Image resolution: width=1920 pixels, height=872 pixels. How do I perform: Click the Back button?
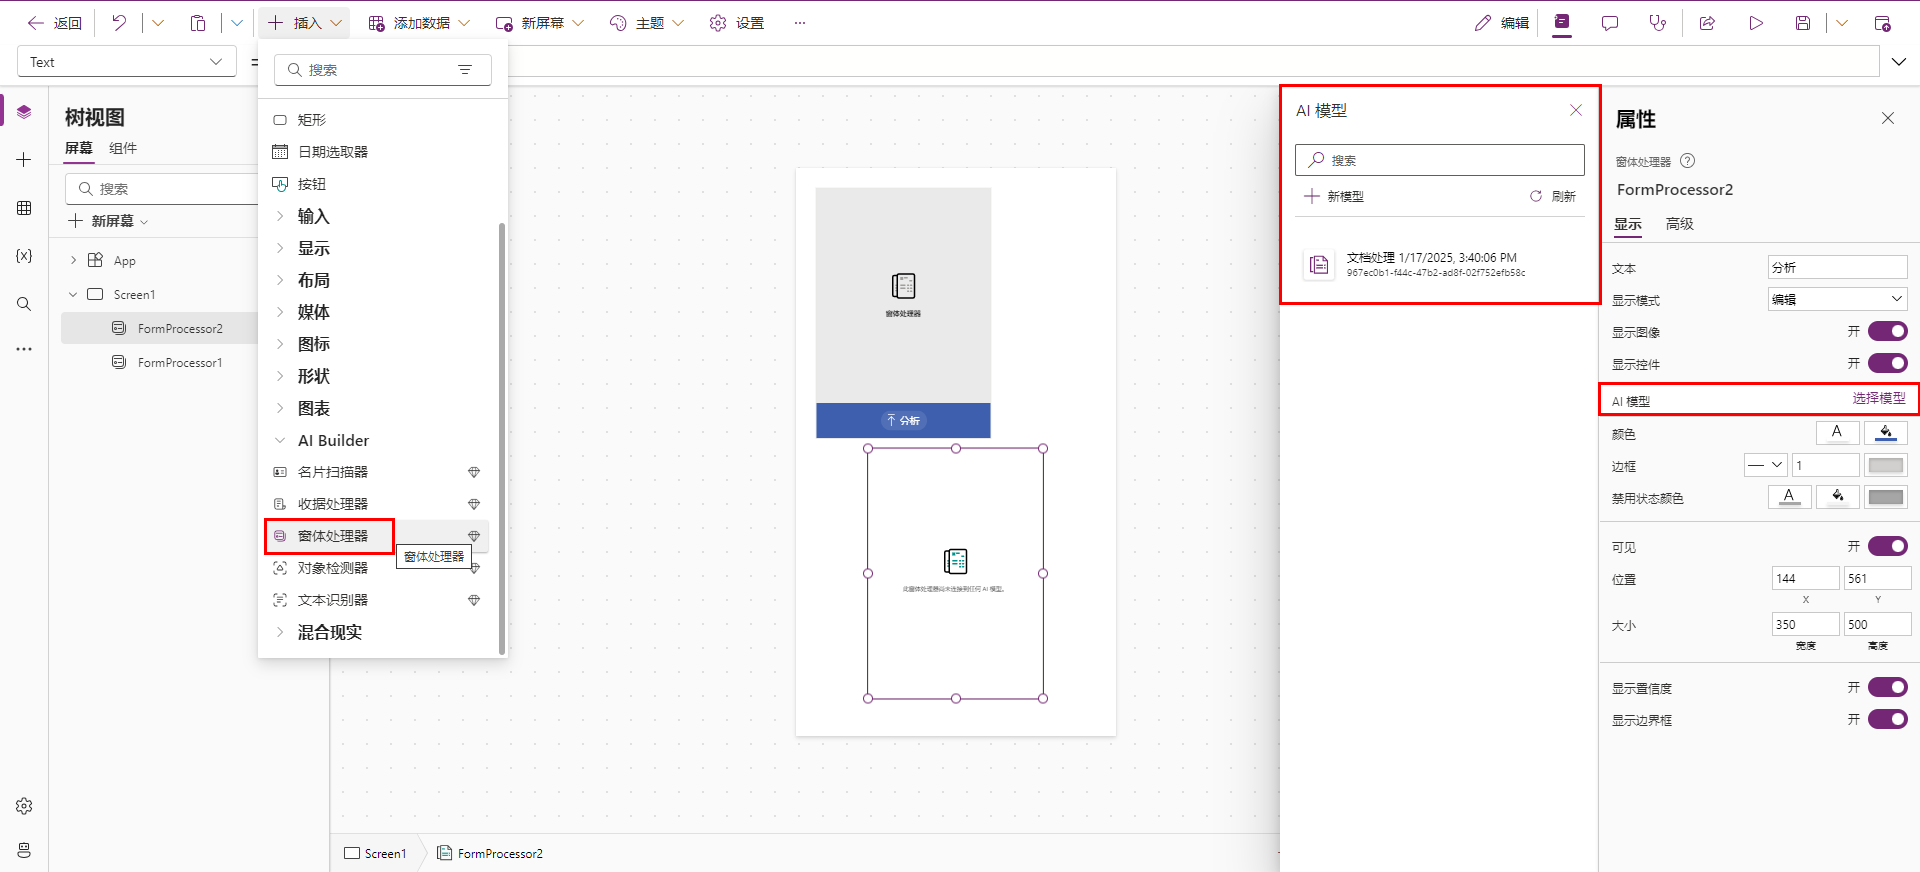tap(55, 23)
